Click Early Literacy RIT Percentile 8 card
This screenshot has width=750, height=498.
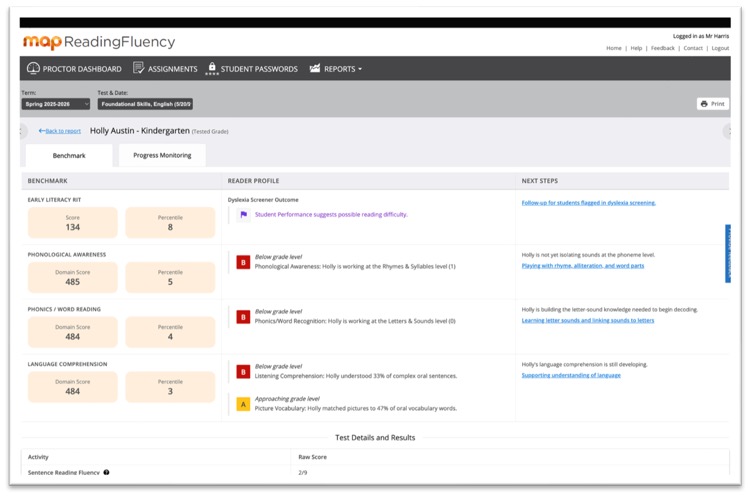170,222
